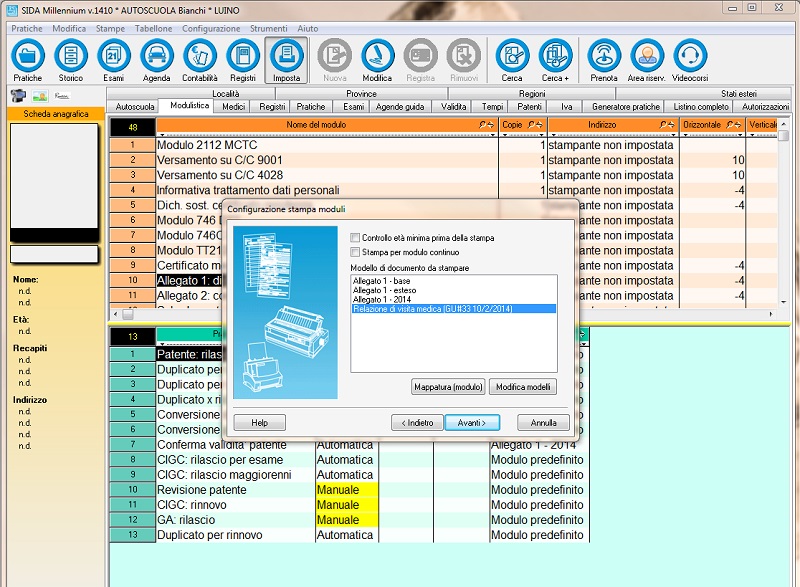
Task: Tick Stampa per modulo continuo checkbox
Action: 355,252
